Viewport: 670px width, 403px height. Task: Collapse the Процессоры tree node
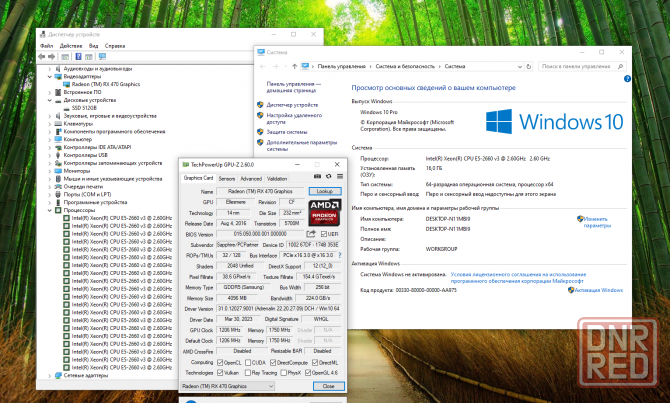click(50, 210)
